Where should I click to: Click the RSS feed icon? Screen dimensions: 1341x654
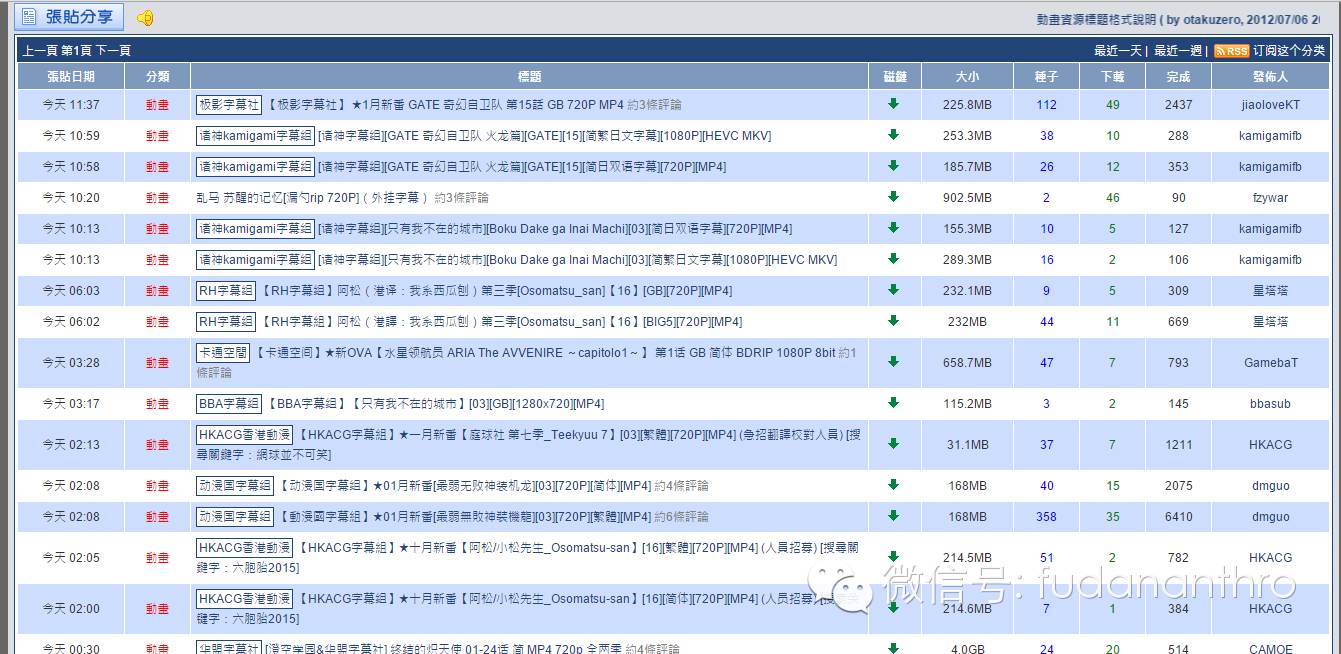tap(1231, 51)
